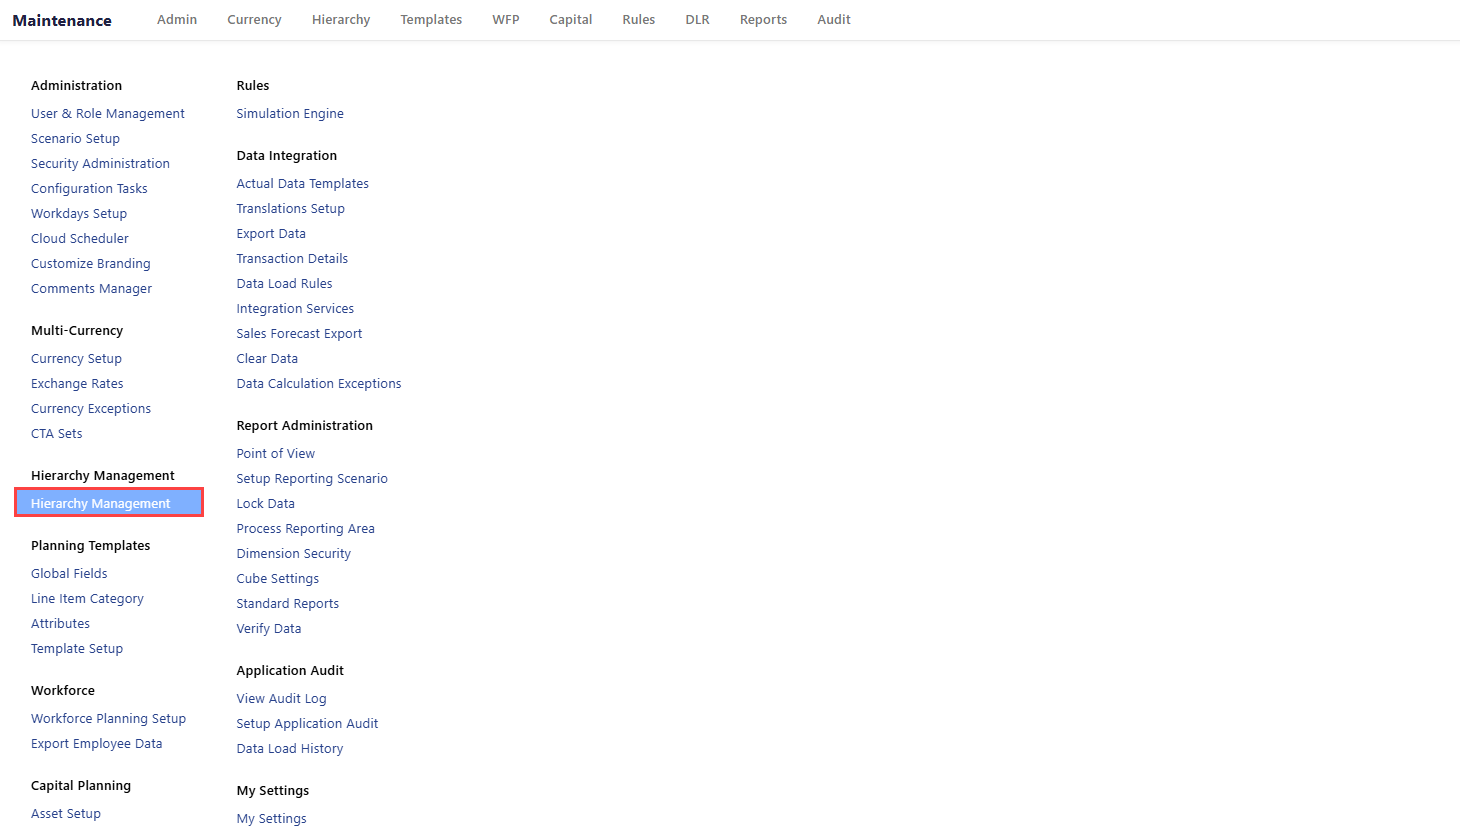
Task: Select the Templates menu in navigation bar
Action: (x=431, y=19)
